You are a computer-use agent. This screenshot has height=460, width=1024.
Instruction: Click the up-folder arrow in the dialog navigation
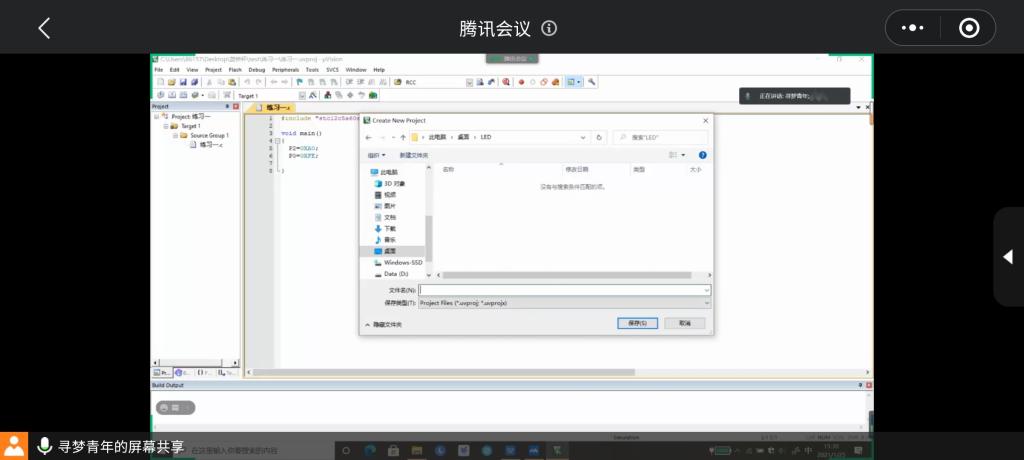point(403,137)
